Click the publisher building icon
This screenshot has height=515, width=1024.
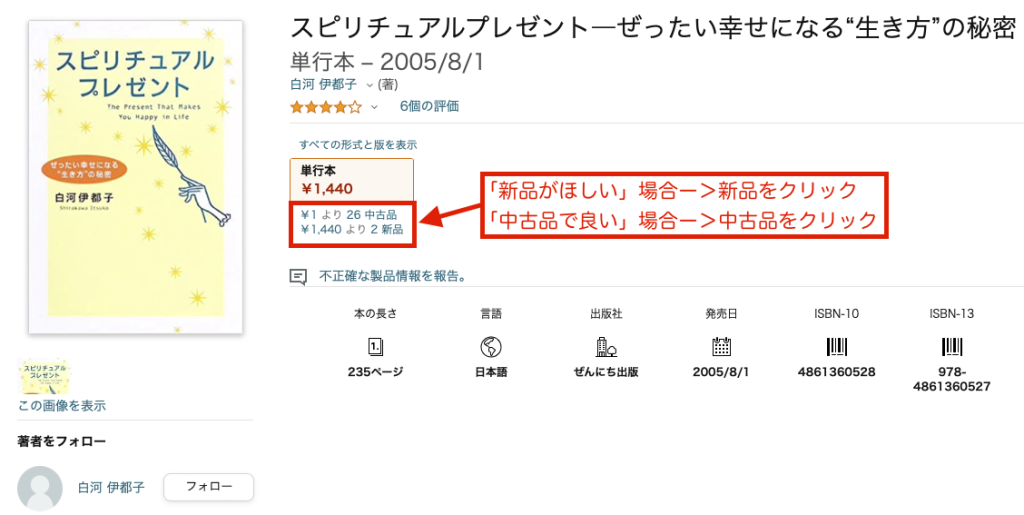coord(605,347)
